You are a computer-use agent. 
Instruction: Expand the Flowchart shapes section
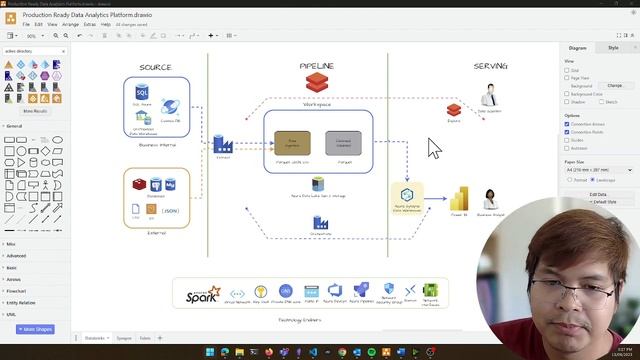click(x=16, y=291)
